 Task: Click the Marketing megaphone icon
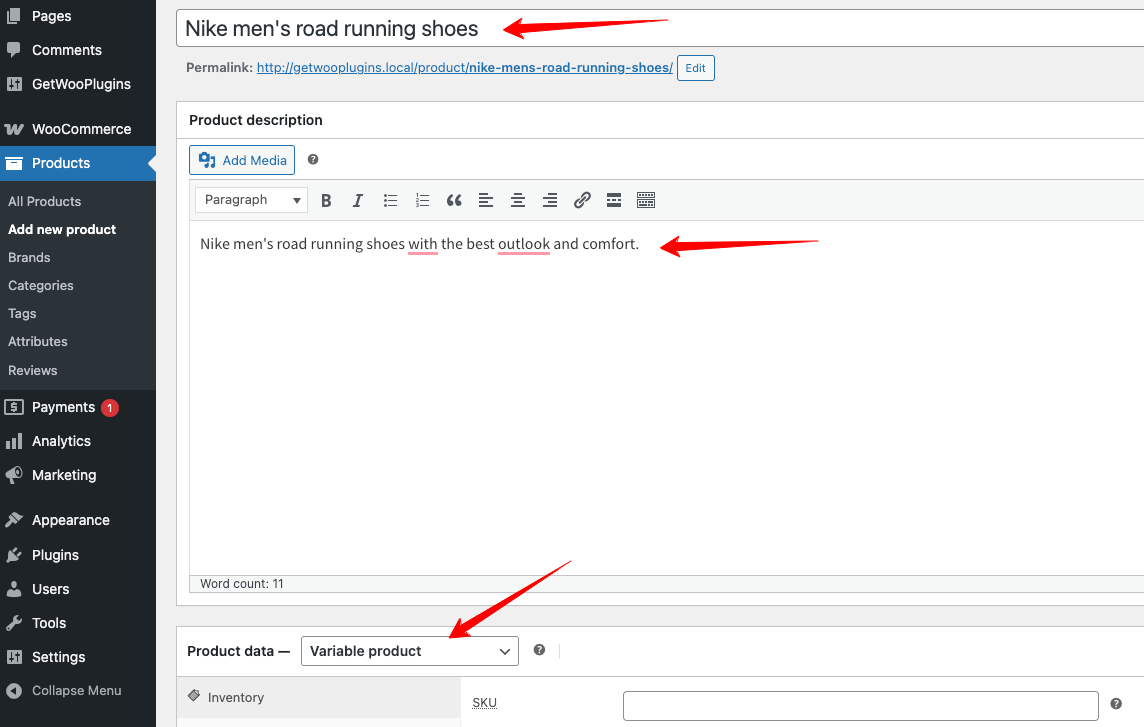pyautogui.click(x=14, y=475)
